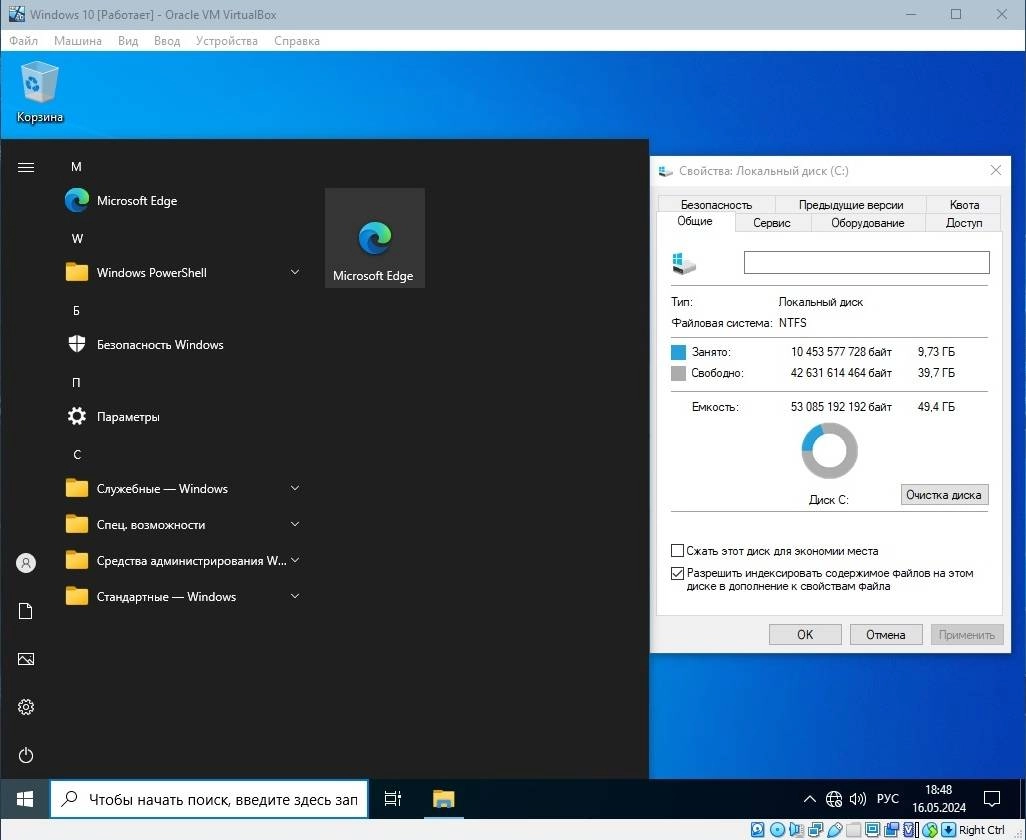Open Task View on the taskbar
Viewport: 1026px width, 840px height.
click(x=393, y=799)
